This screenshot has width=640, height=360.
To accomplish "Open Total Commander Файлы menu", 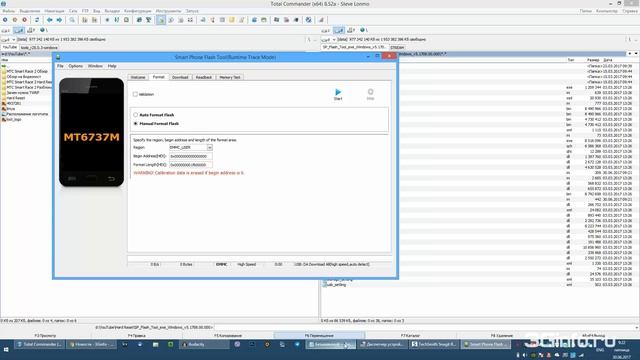I will click(9, 11).
